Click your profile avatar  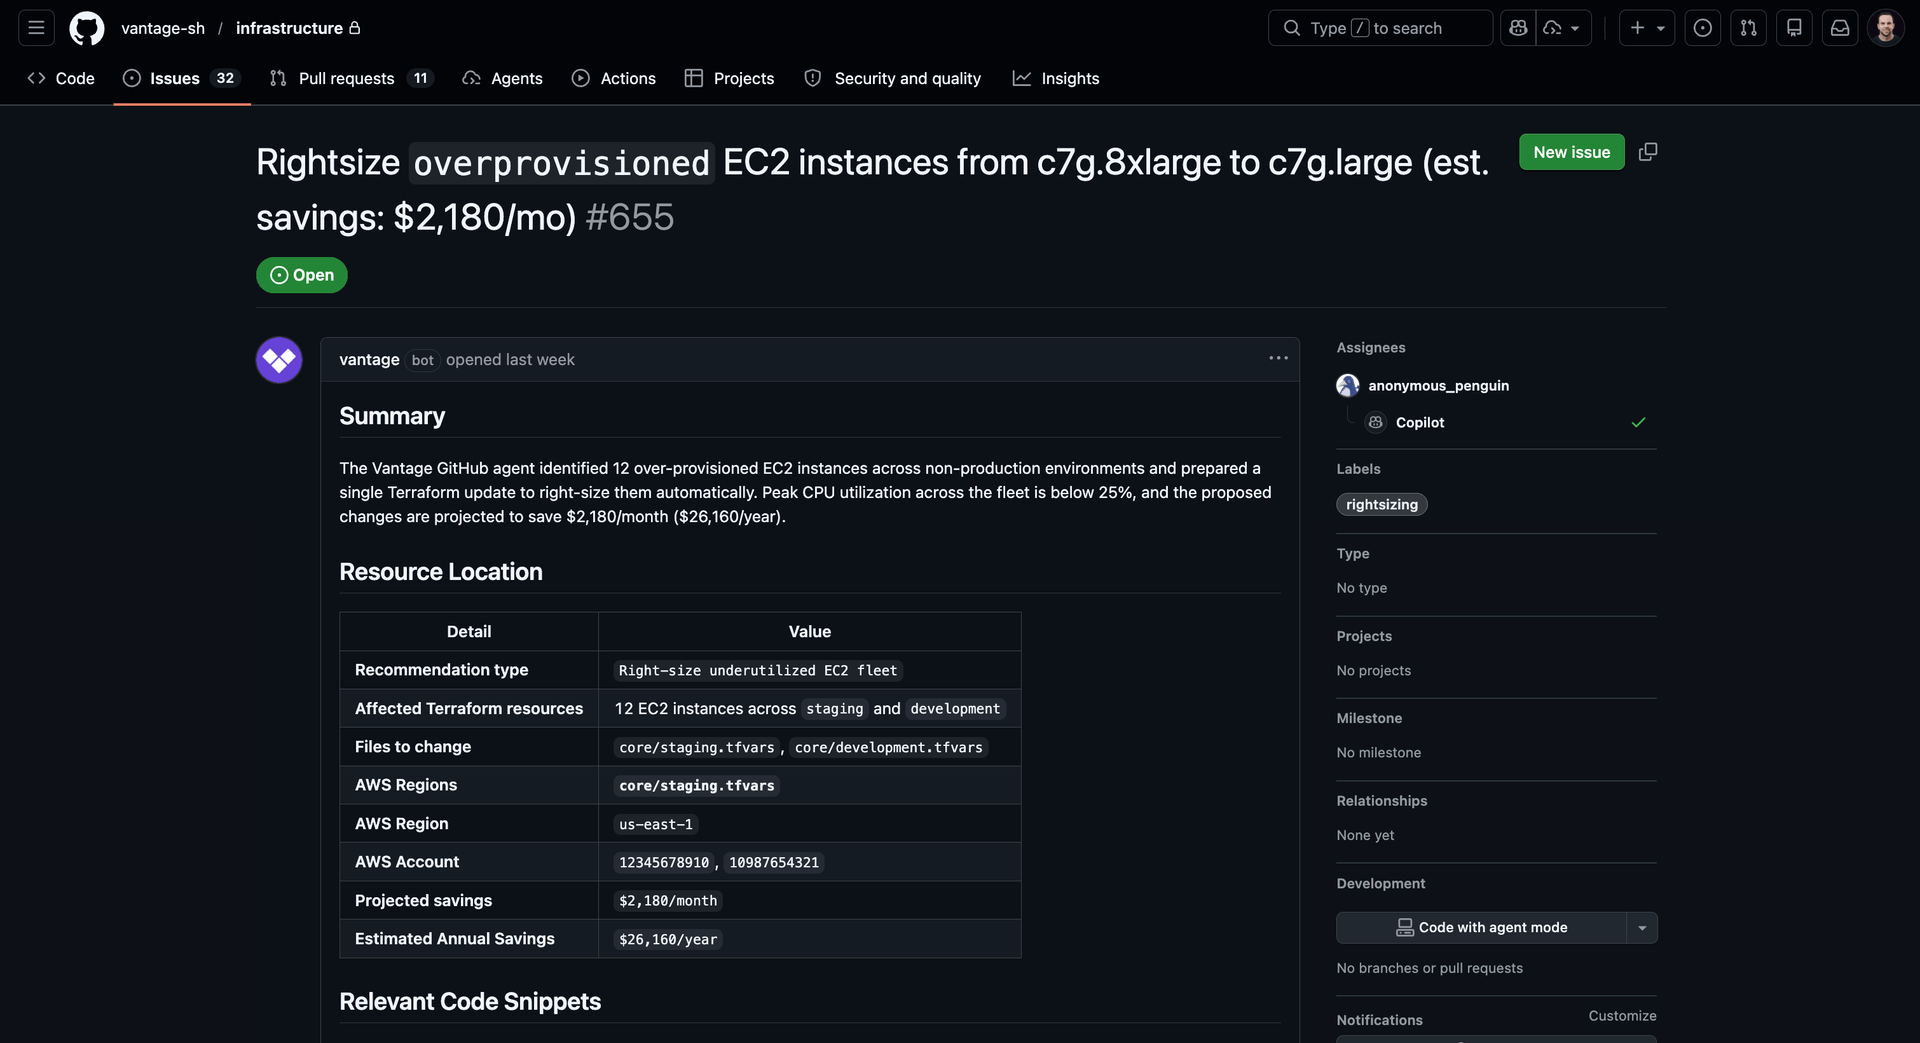pos(1886,27)
